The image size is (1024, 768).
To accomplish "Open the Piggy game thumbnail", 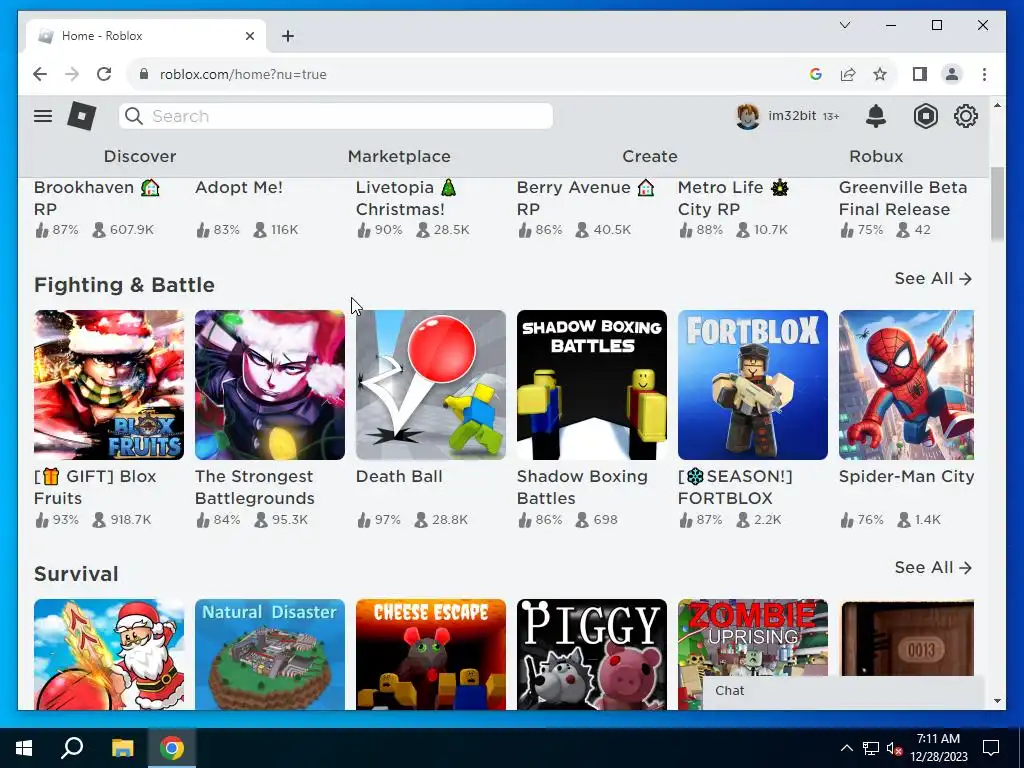I will pos(592,654).
